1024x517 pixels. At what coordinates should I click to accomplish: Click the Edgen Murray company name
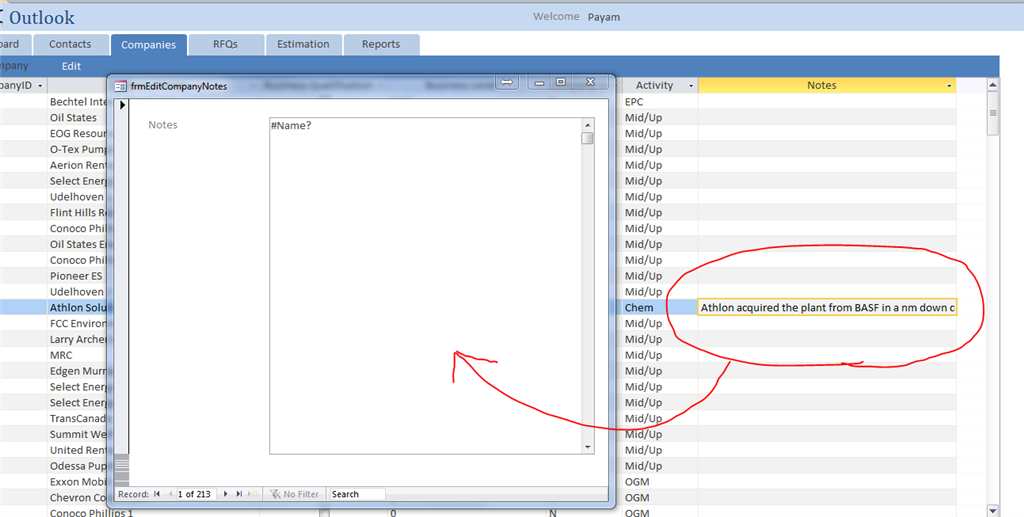(78, 371)
